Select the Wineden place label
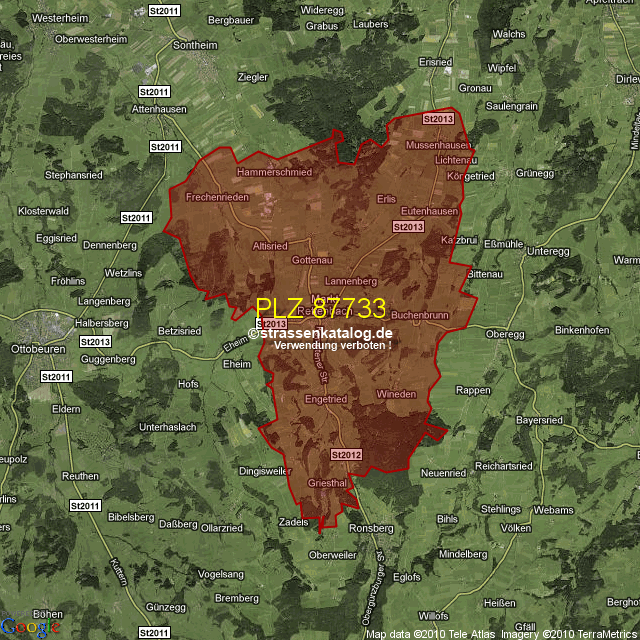The width and height of the screenshot is (640, 640). click(396, 395)
